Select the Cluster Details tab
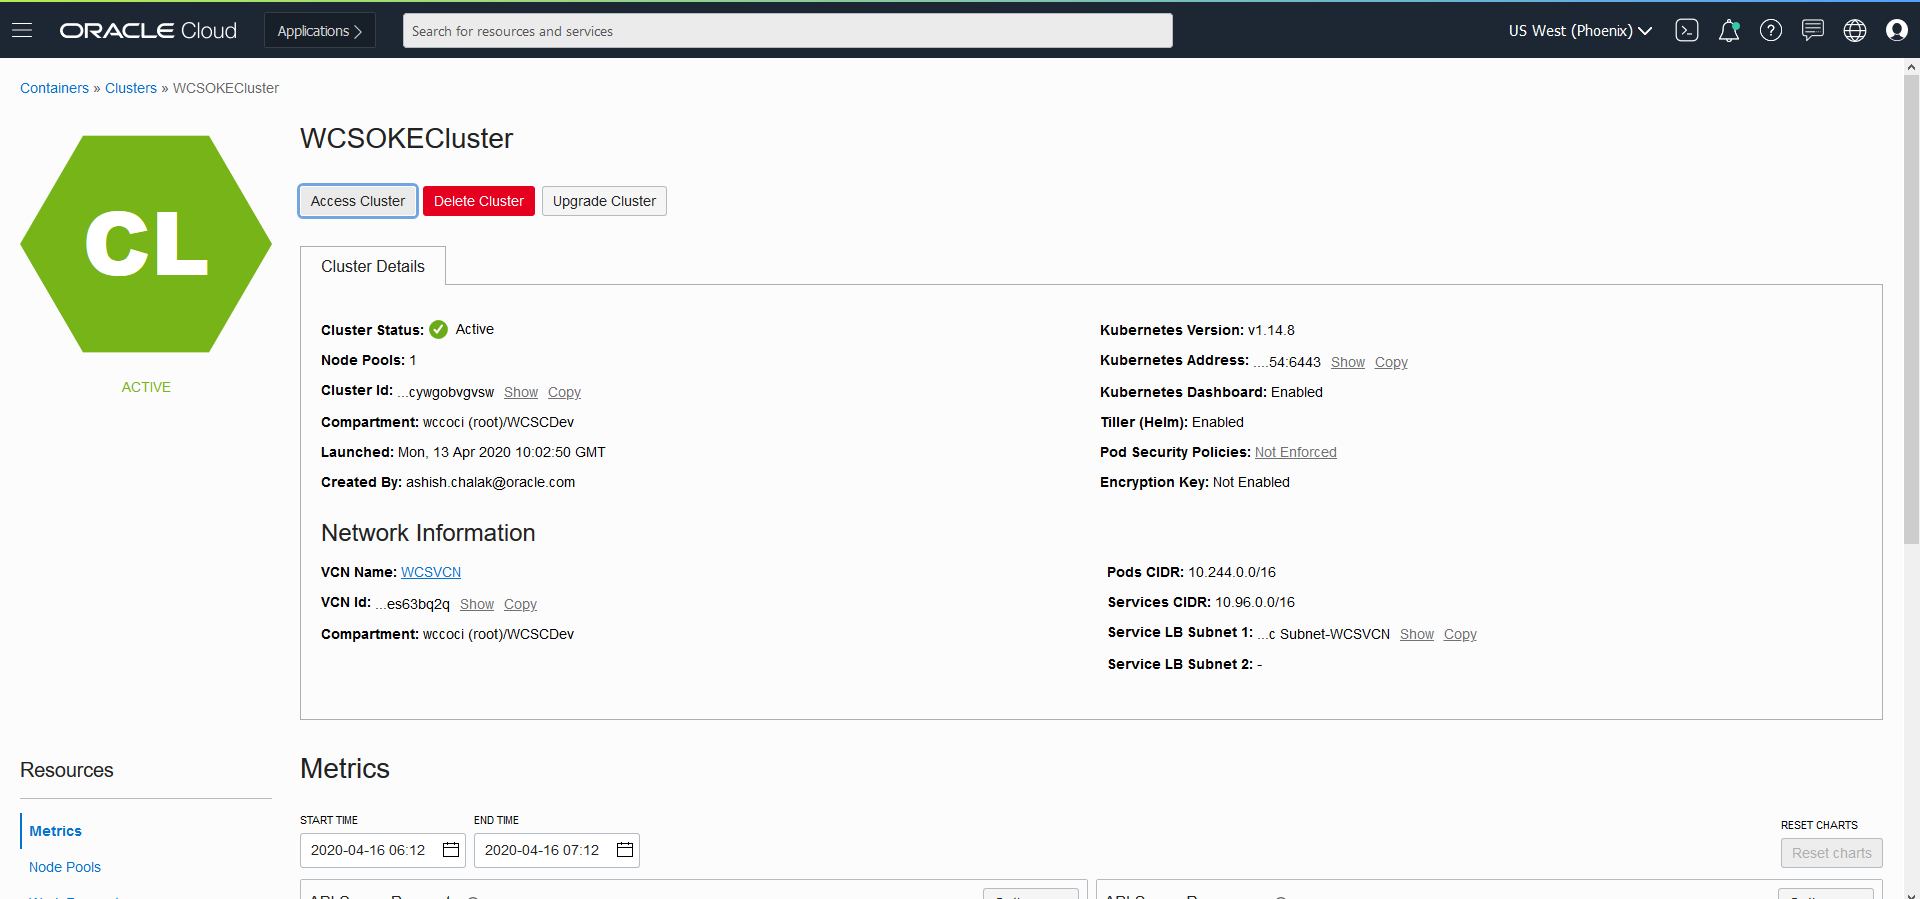 [x=373, y=266]
